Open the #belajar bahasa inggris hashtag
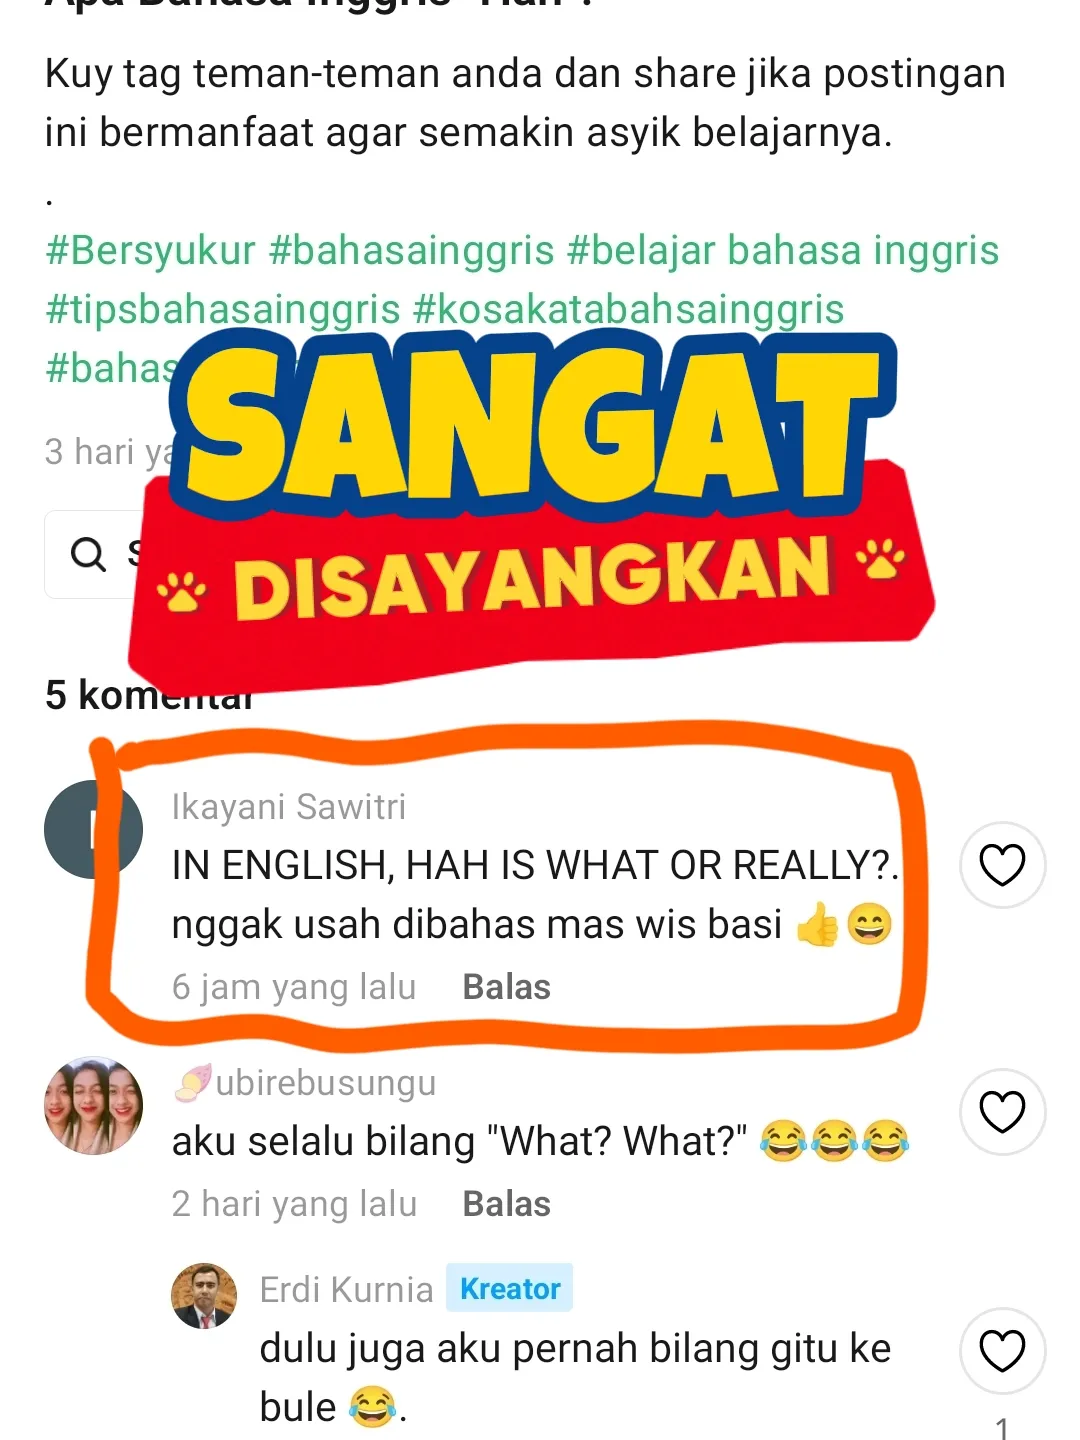 click(x=783, y=251)
